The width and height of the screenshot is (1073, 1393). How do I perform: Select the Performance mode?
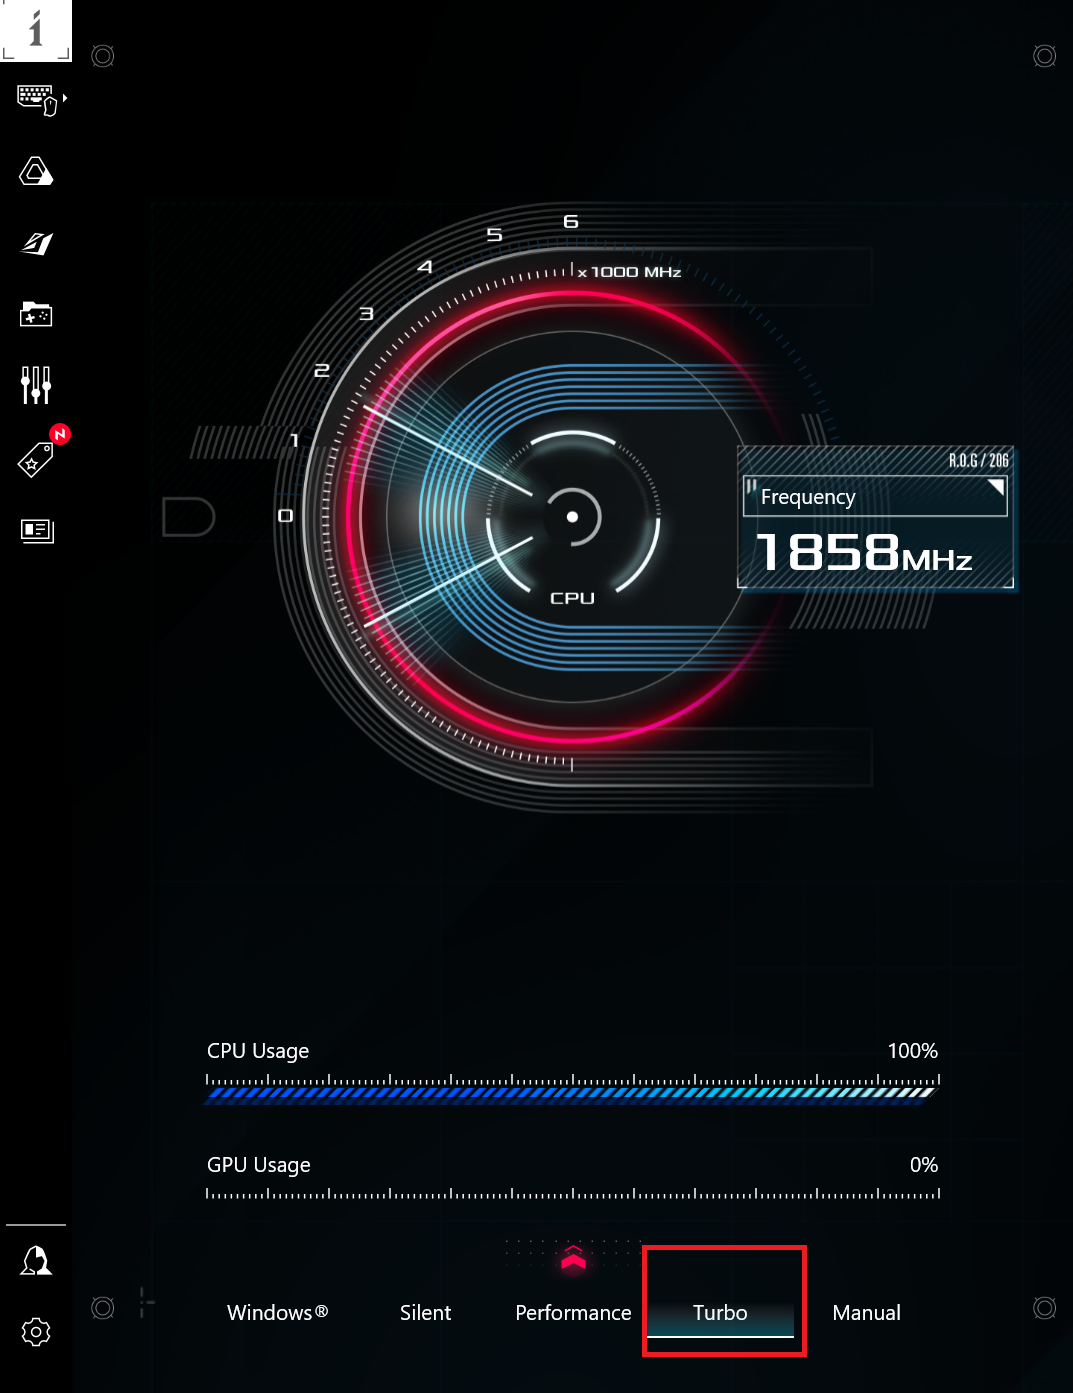[573, 1312]
